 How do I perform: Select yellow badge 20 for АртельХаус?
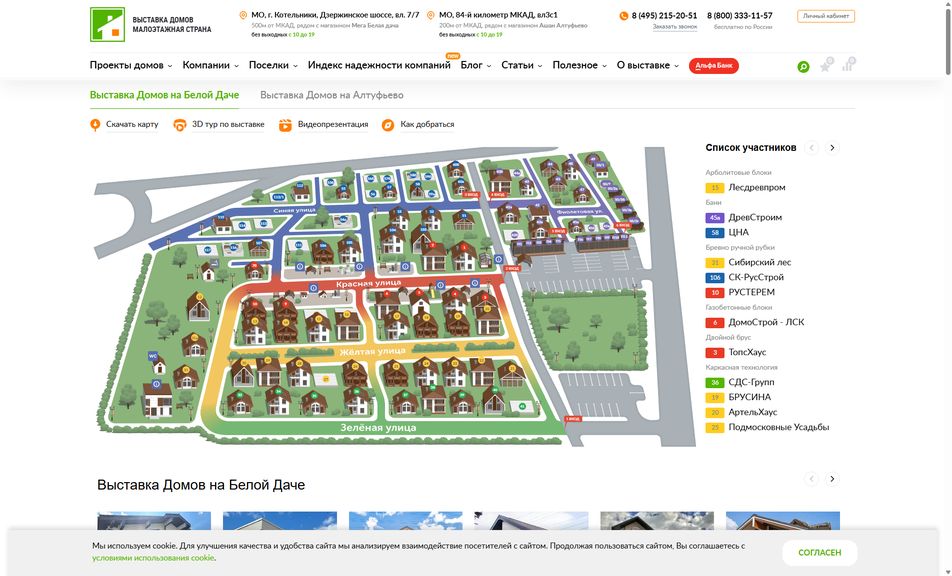click(715, 413)
